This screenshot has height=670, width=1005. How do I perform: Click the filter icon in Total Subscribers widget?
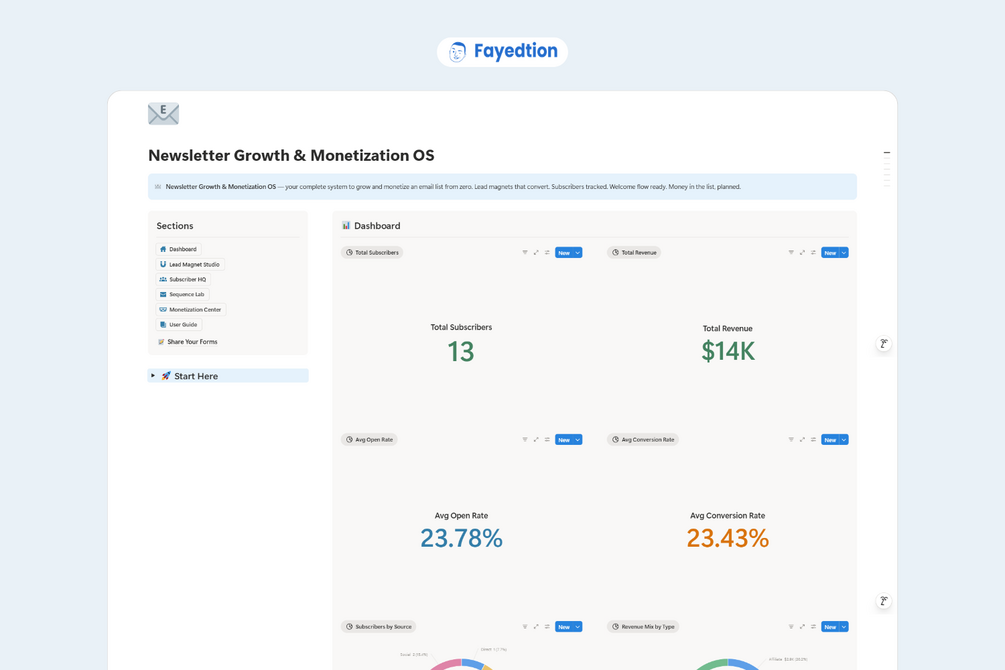tap(525, 253)
